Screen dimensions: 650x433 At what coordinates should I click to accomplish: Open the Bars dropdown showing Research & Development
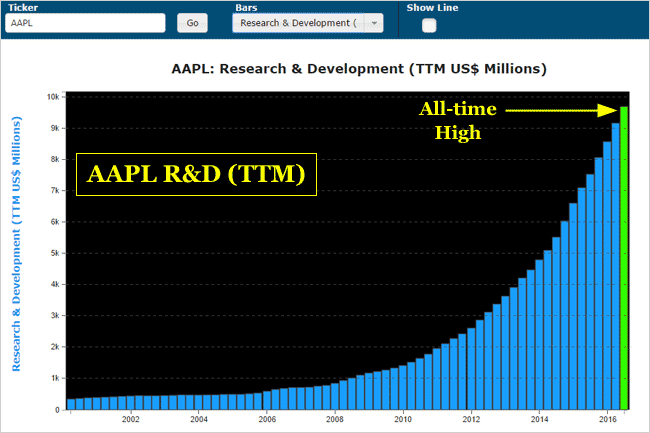pos(308,23)
